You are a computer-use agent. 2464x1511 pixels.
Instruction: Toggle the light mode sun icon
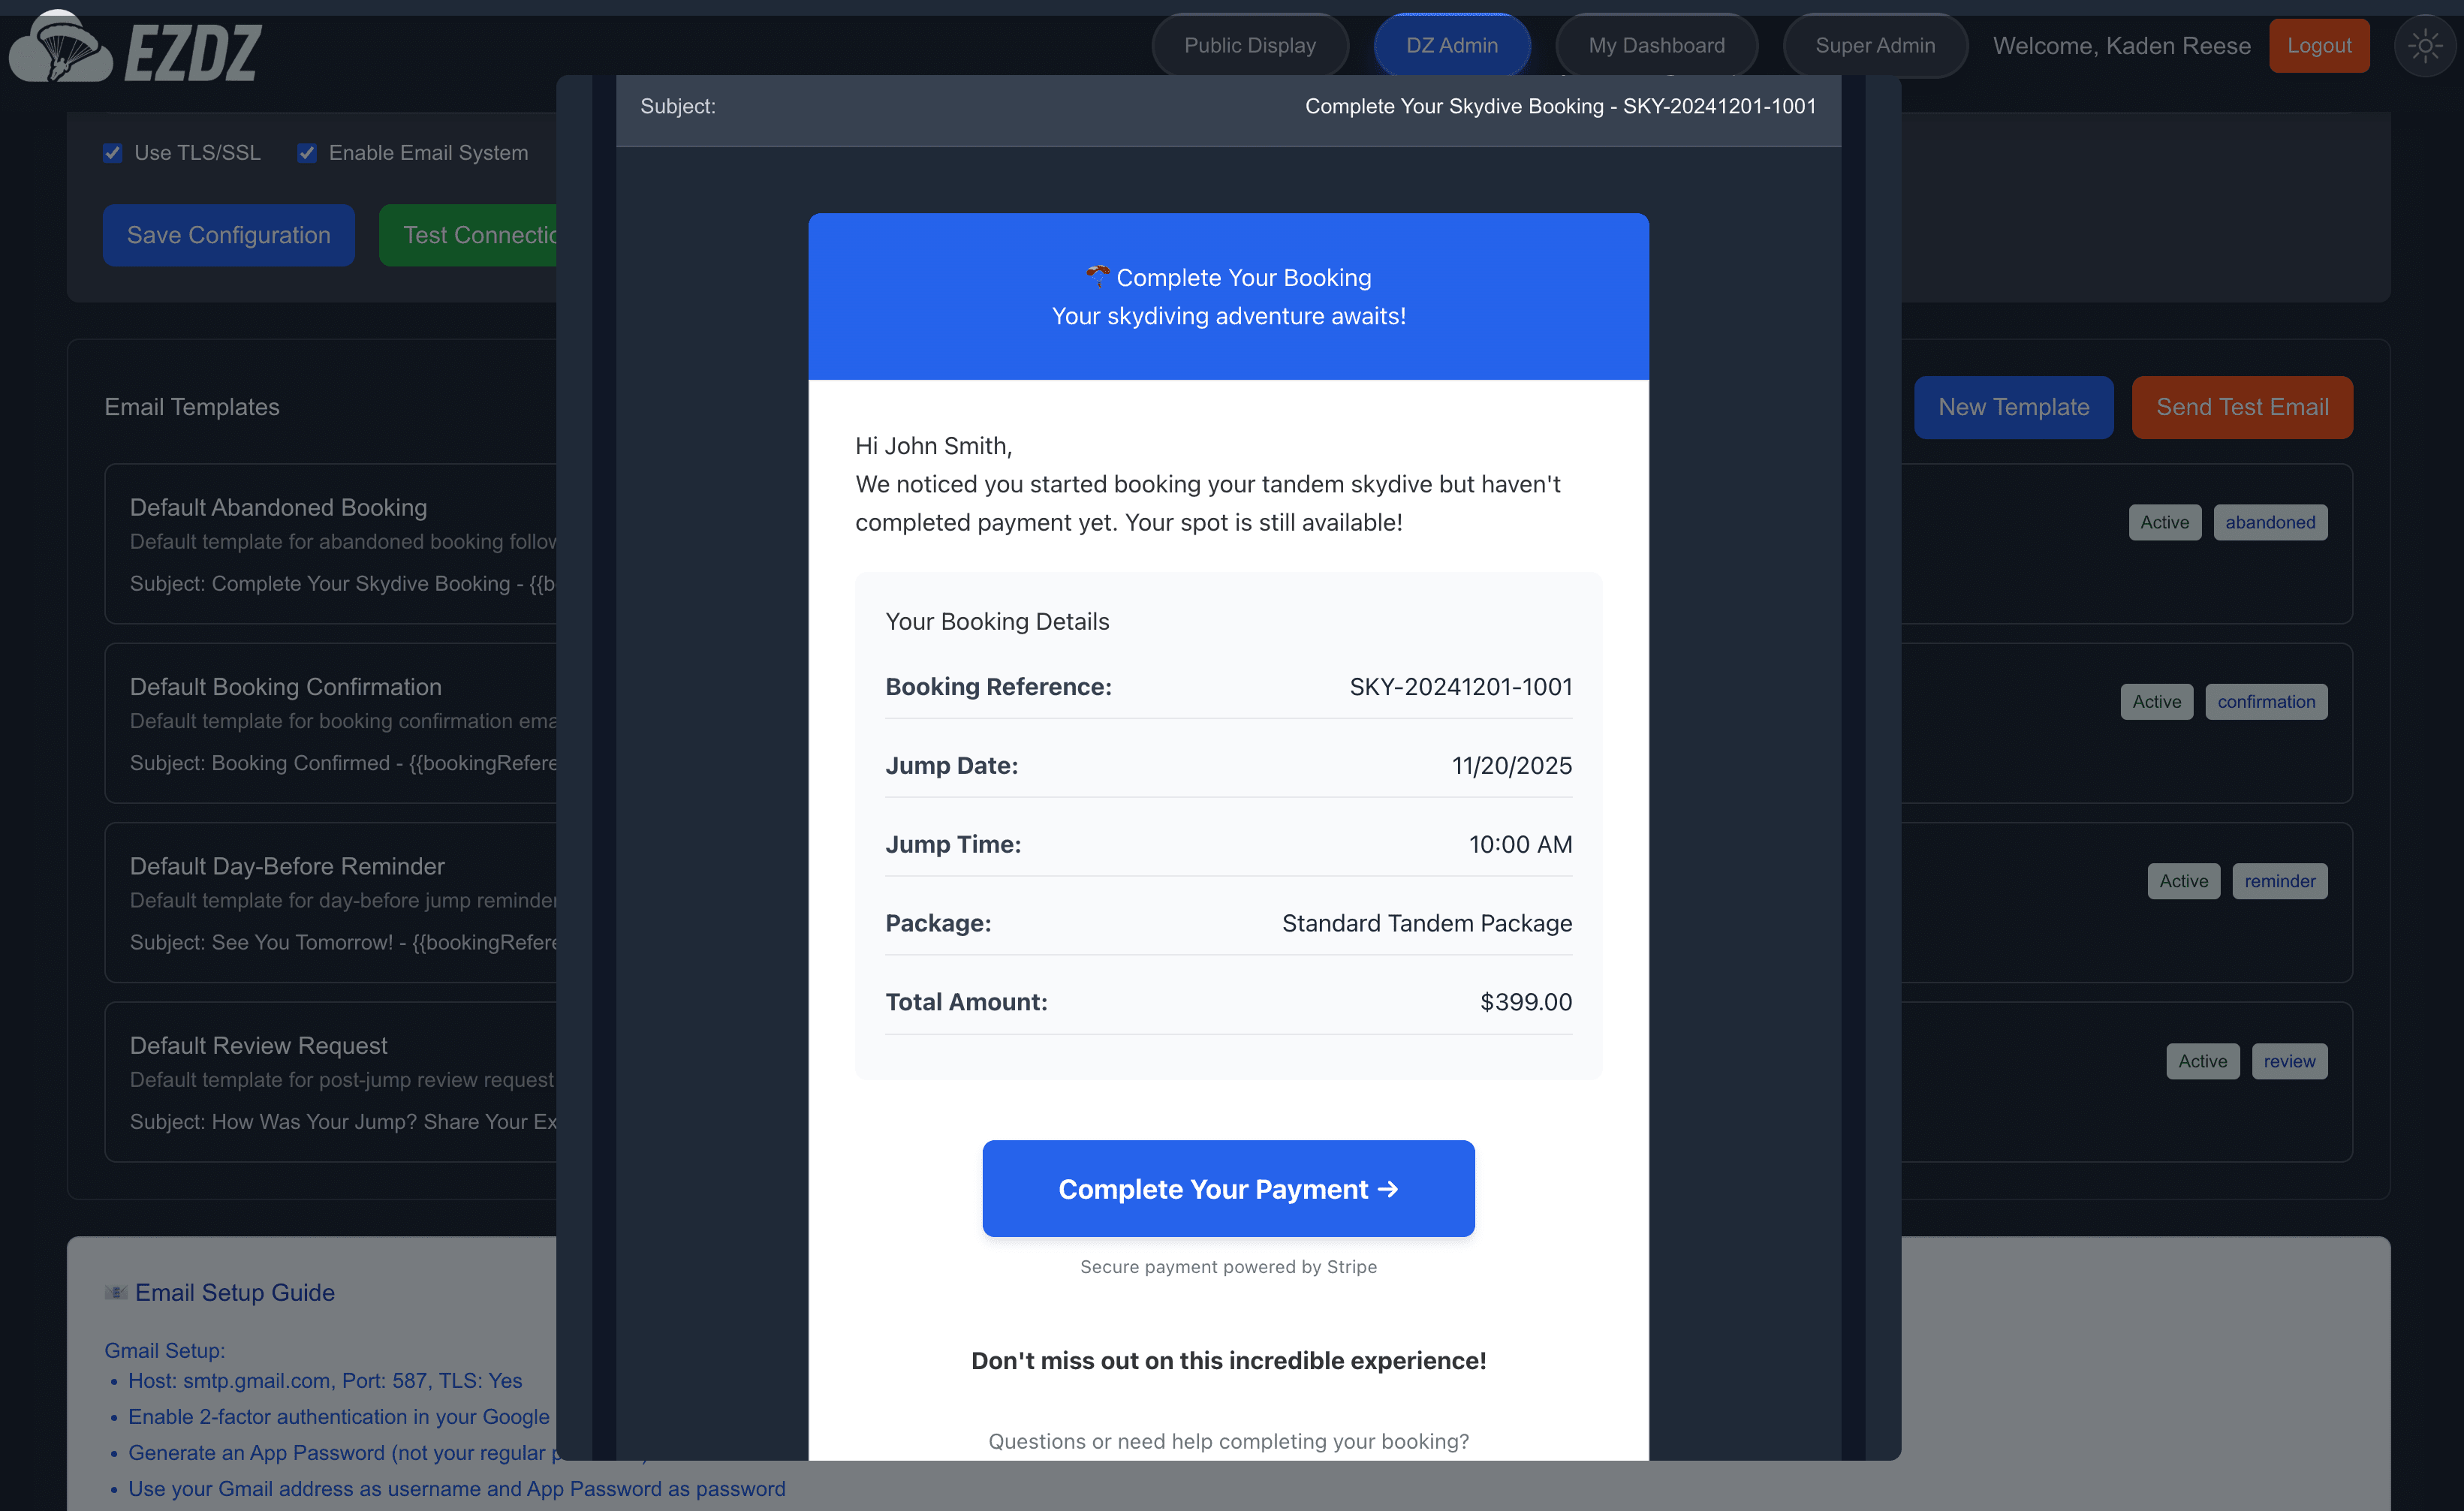[2425, 45]
